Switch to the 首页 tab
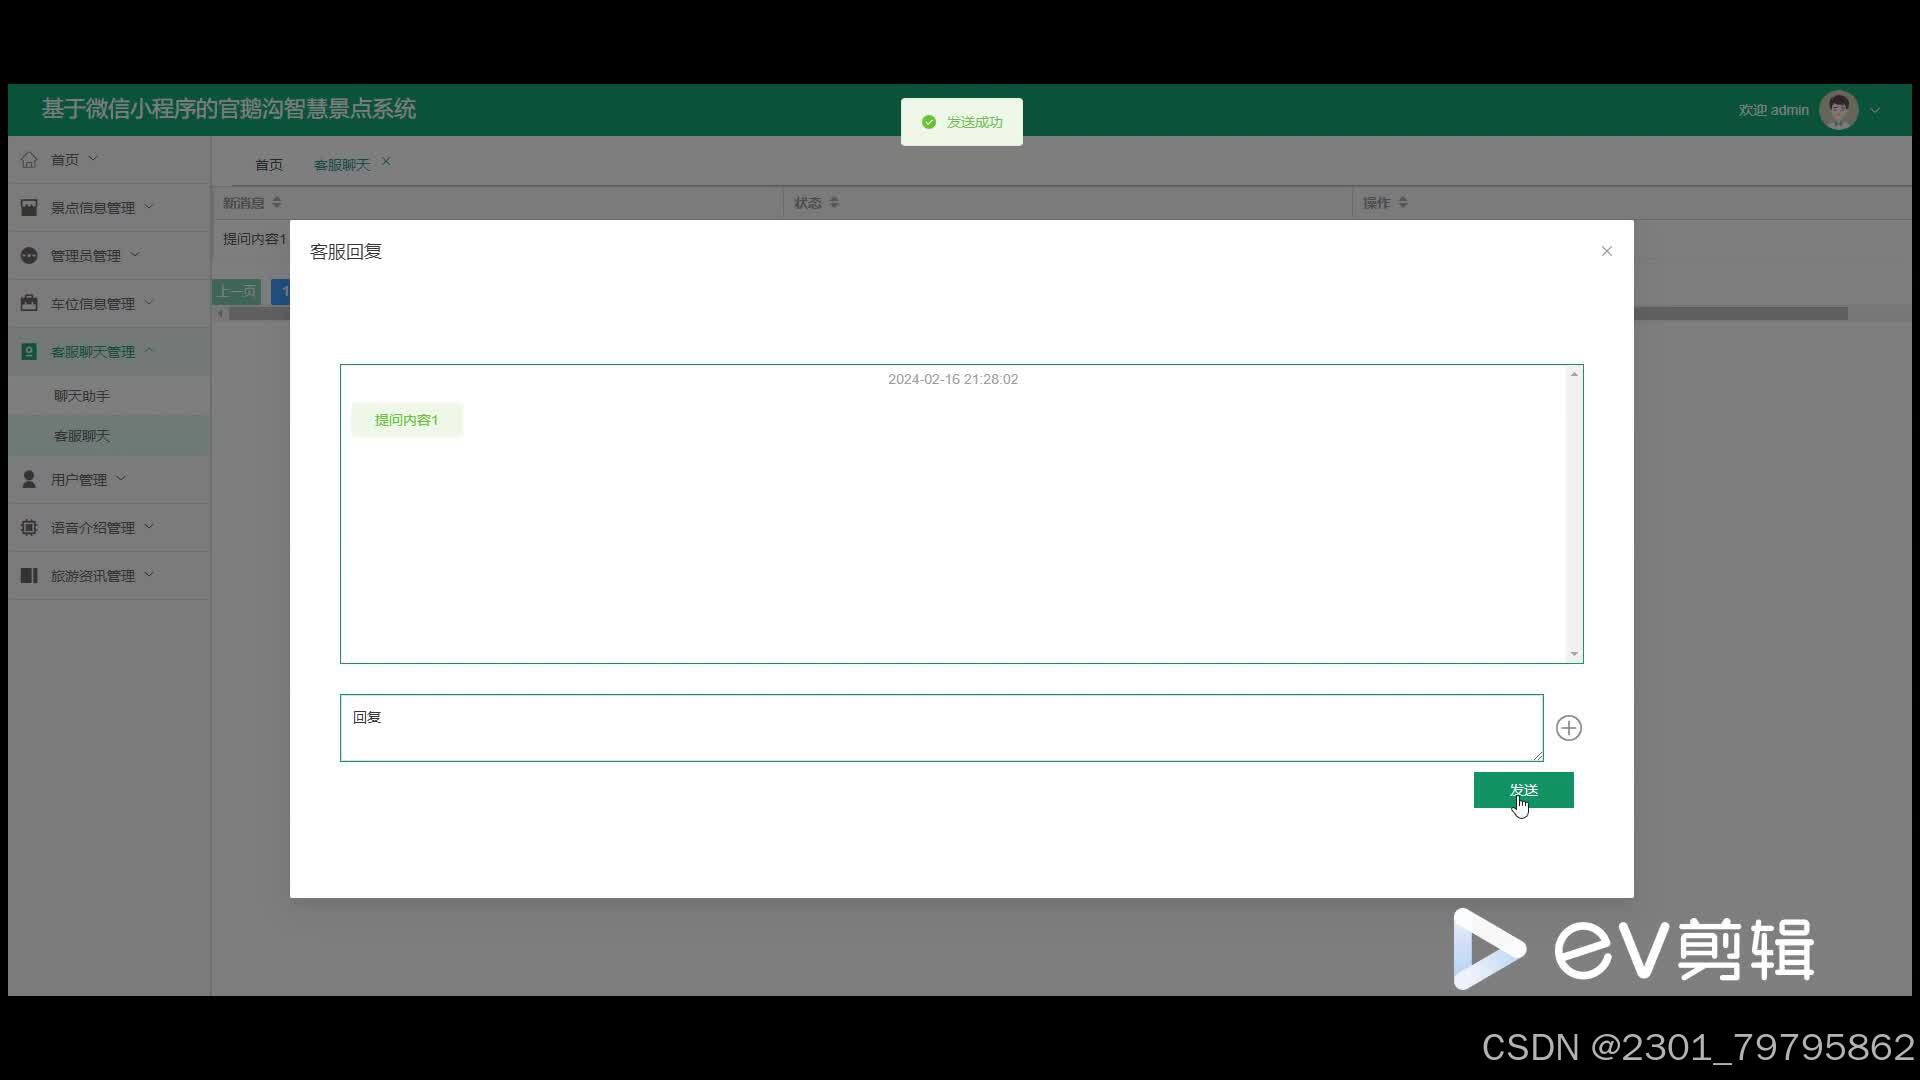 [x=268, y=165]
